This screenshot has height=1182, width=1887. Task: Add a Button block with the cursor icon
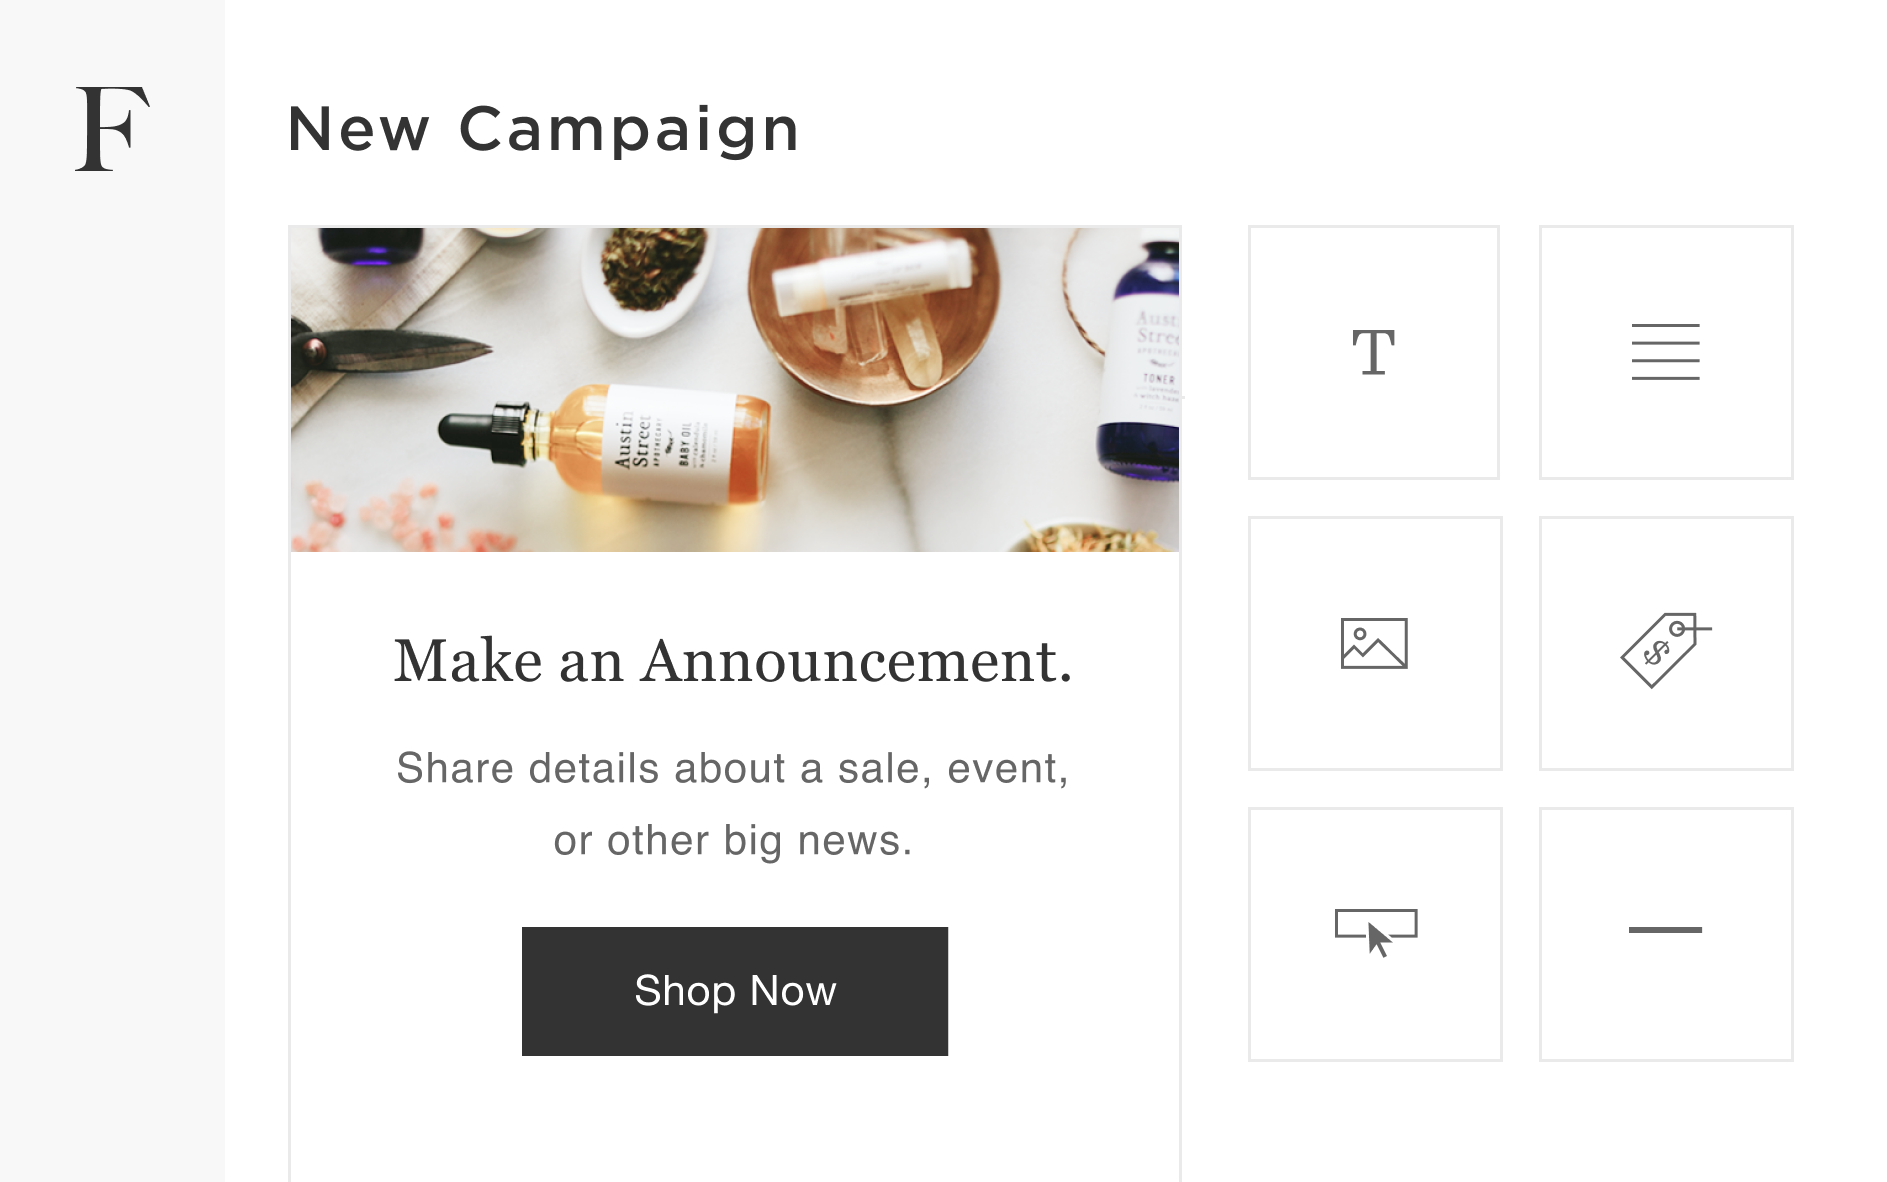point(1374,933)
